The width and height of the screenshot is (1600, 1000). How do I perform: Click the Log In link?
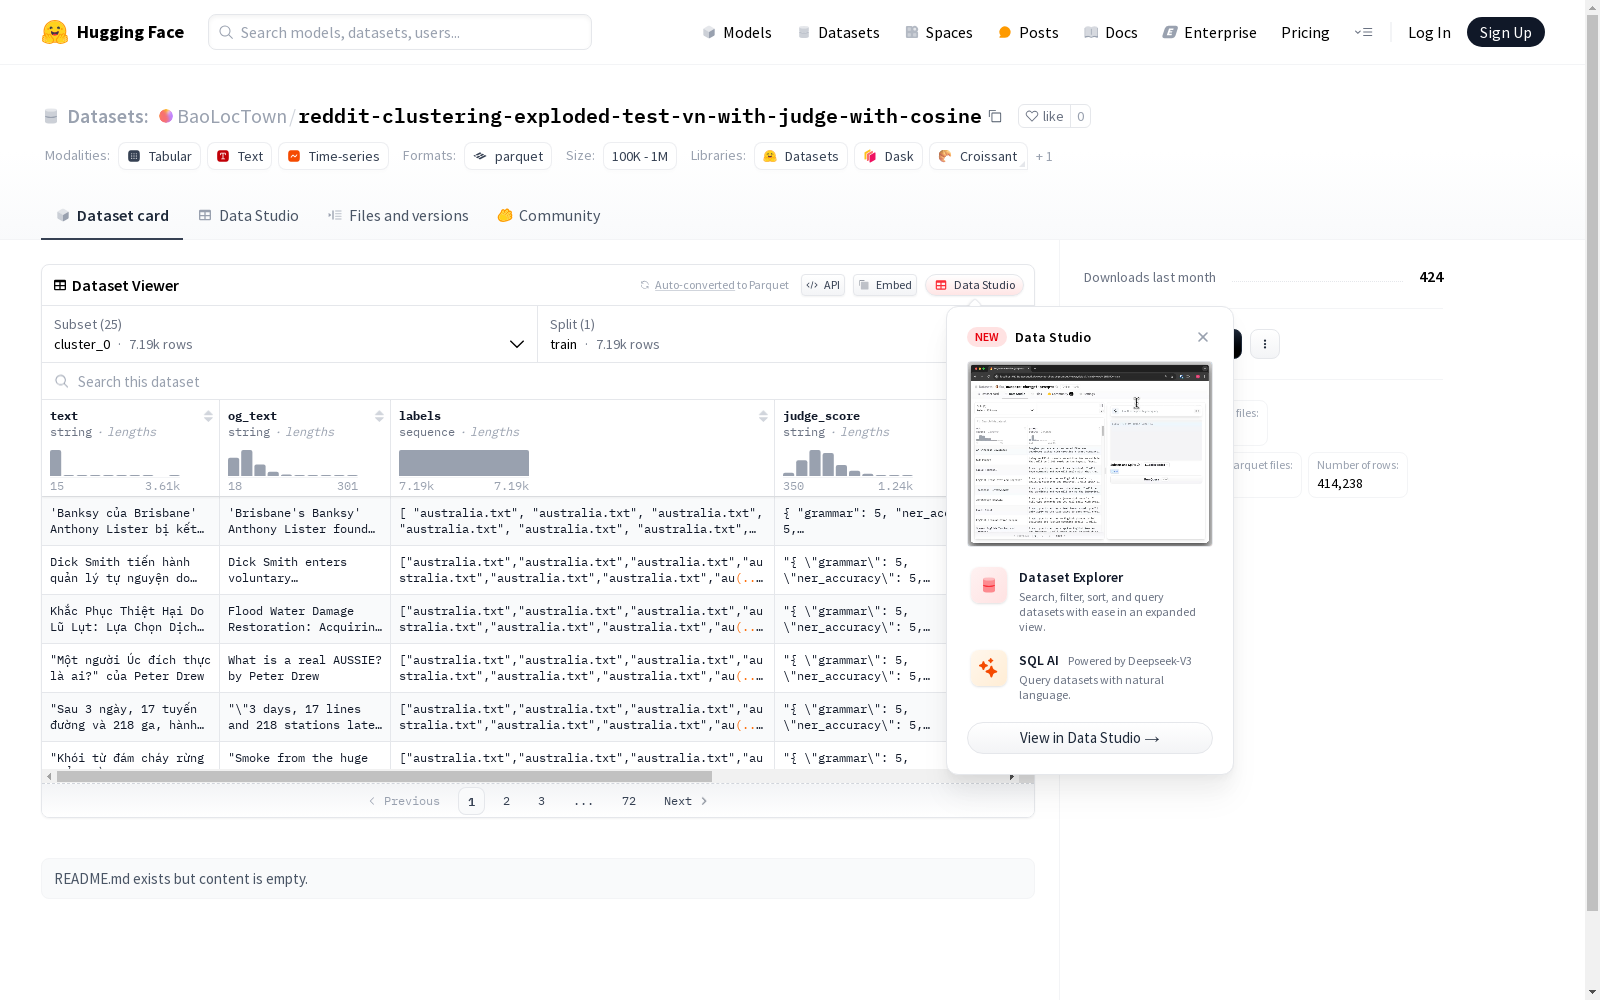click(1429, 32)
